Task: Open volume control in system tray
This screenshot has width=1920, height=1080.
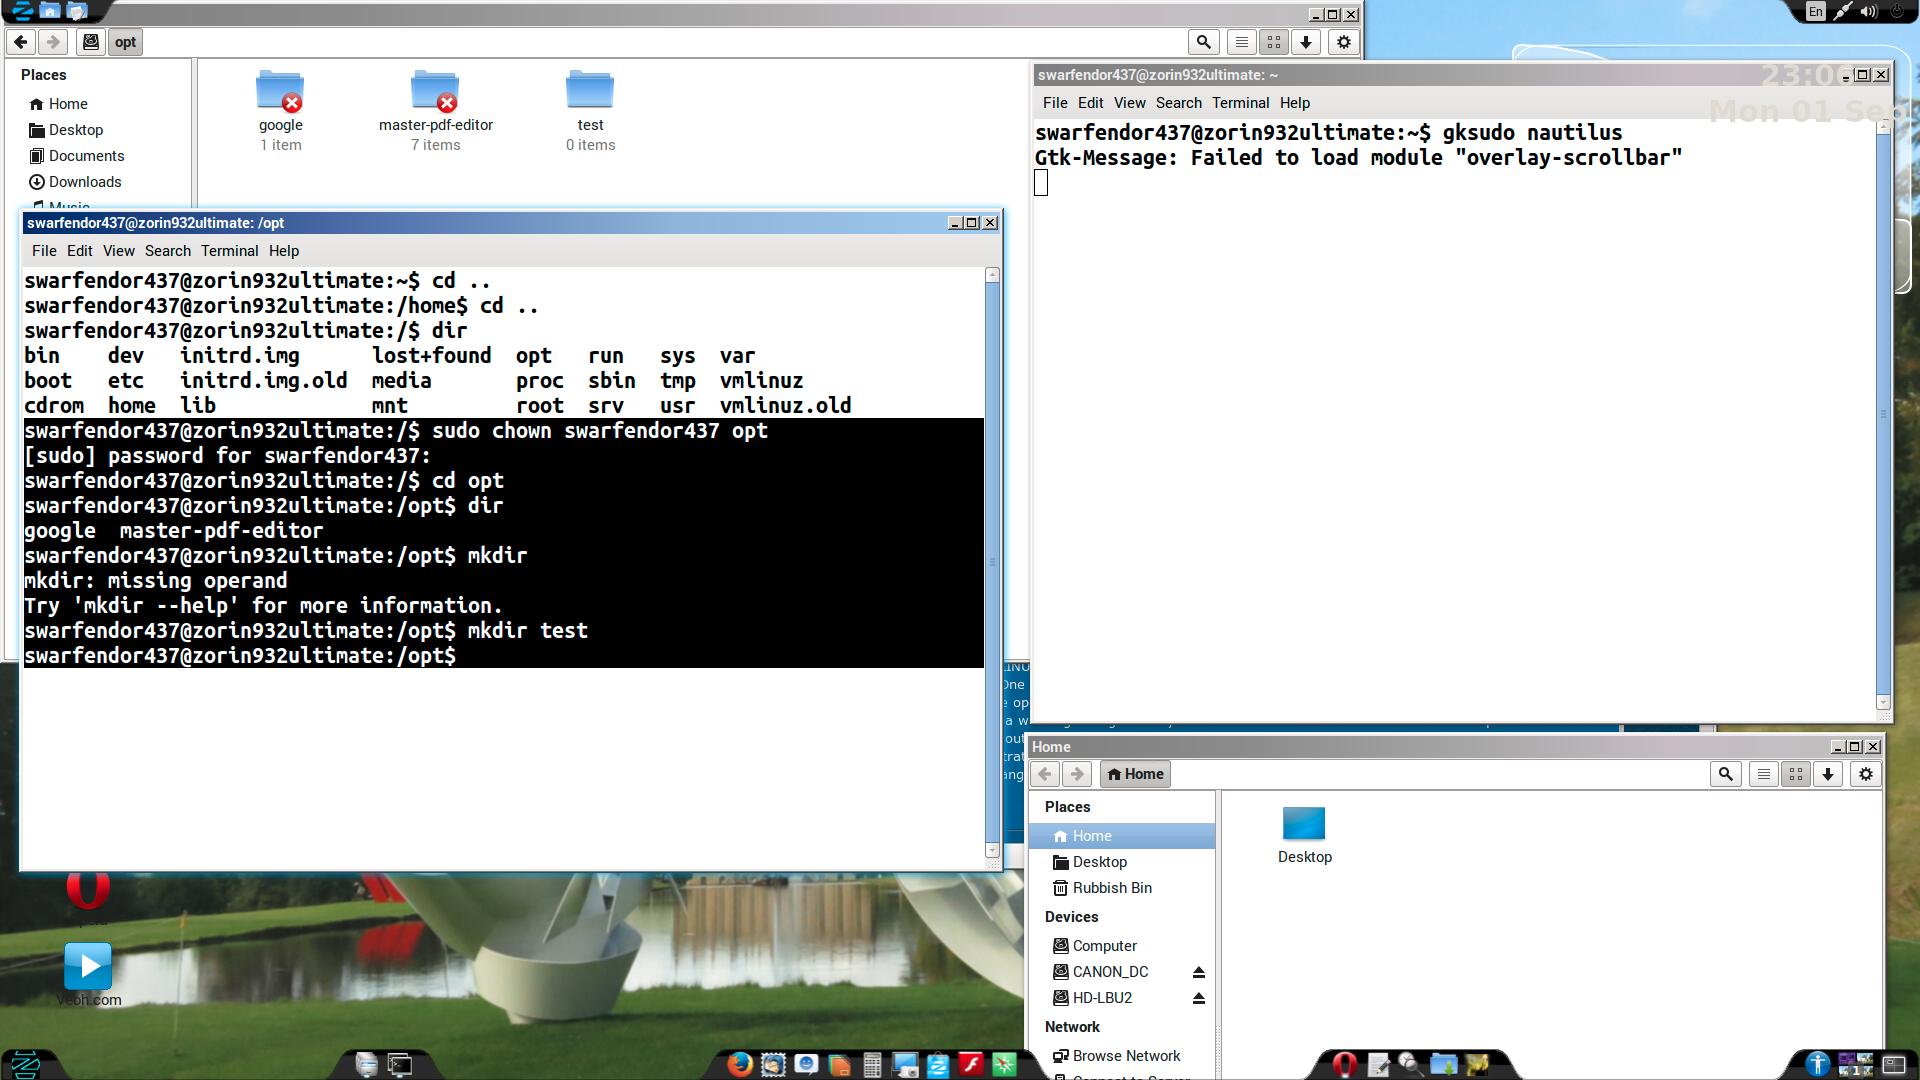Action: point(1868,12)
